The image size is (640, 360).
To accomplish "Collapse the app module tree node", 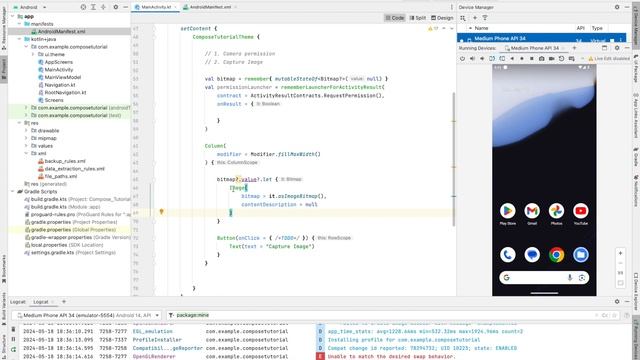I will click(x=13, y=16).
